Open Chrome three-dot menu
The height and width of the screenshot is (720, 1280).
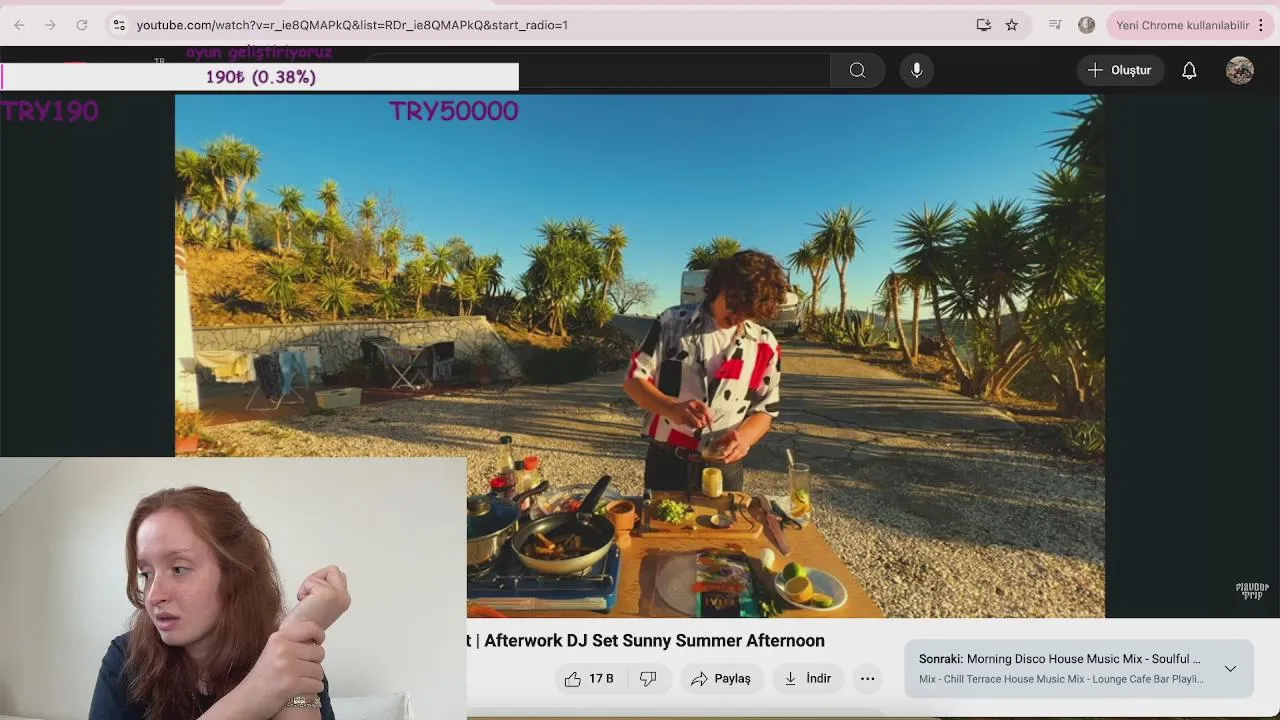pyautogui.click(x=1261, y=25)
